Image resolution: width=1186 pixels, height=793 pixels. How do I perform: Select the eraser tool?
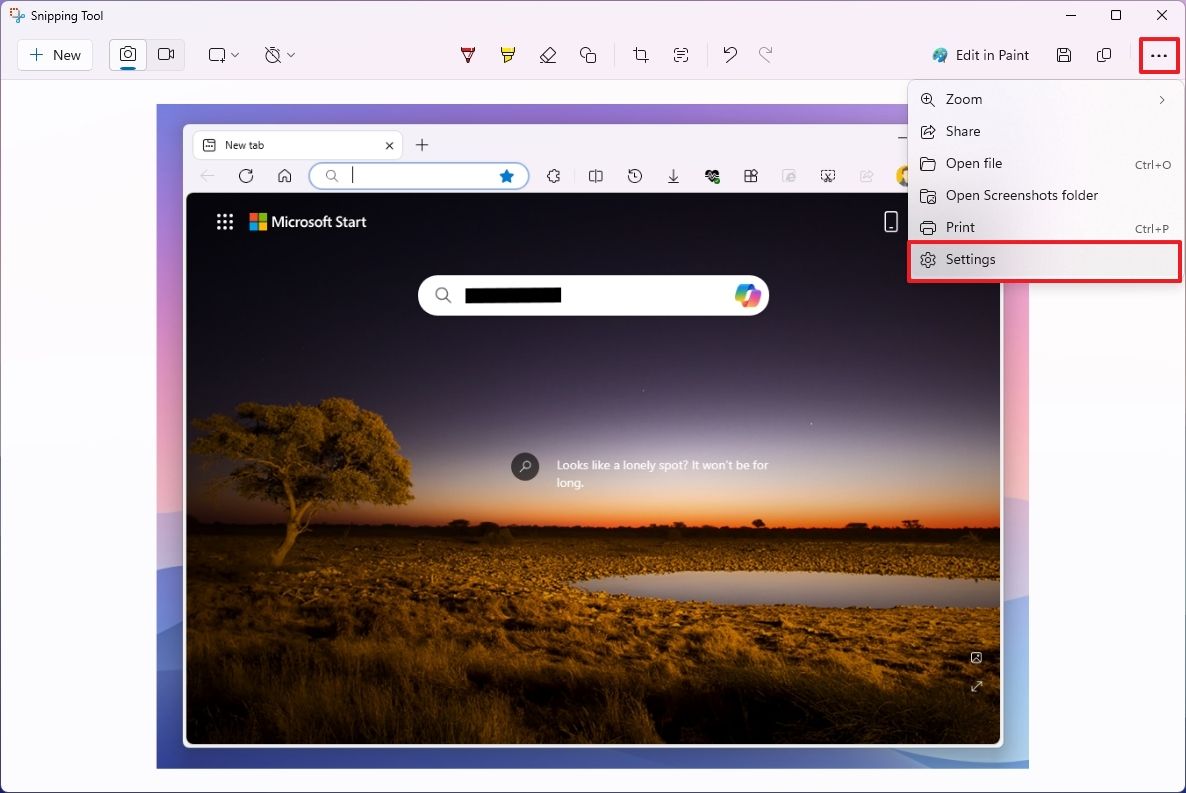[547, 55]
